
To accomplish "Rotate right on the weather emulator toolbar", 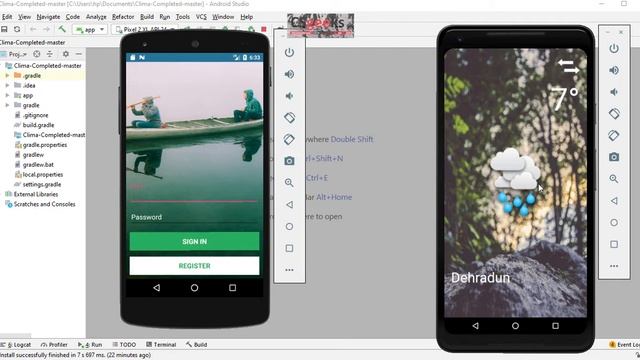I will tap(614, 135).
